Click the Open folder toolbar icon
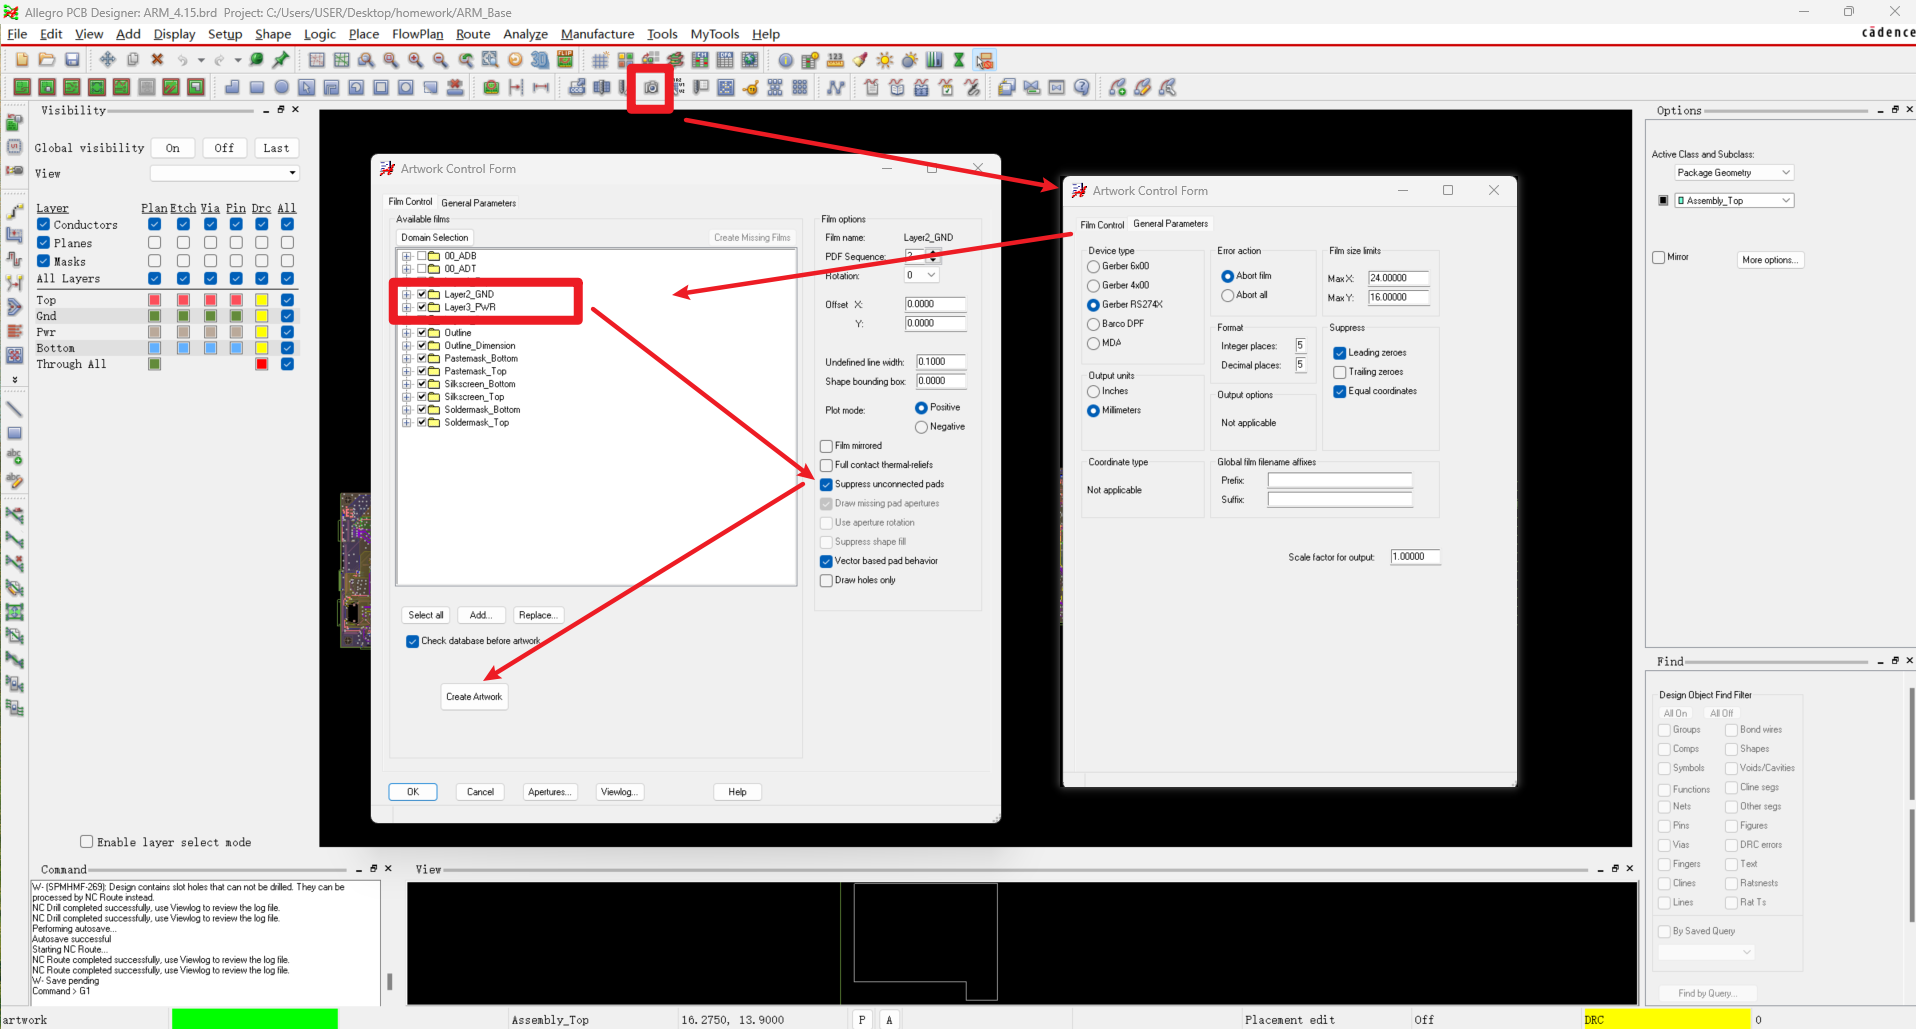This screenshot has width=1916, height=1029. [x=47, y=60]
